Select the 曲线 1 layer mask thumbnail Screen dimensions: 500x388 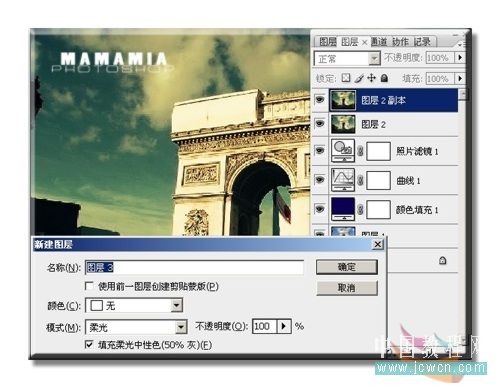(378, 181)
